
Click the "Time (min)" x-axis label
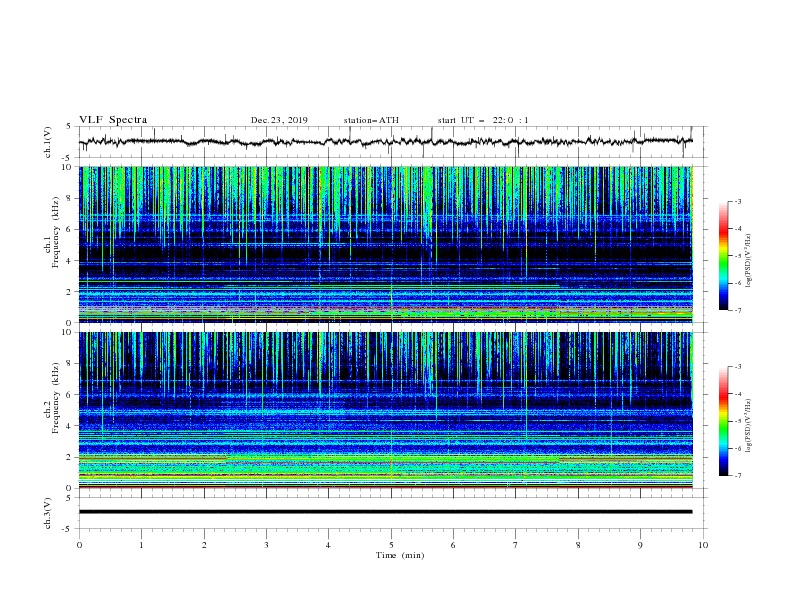[x=400, y=555]
